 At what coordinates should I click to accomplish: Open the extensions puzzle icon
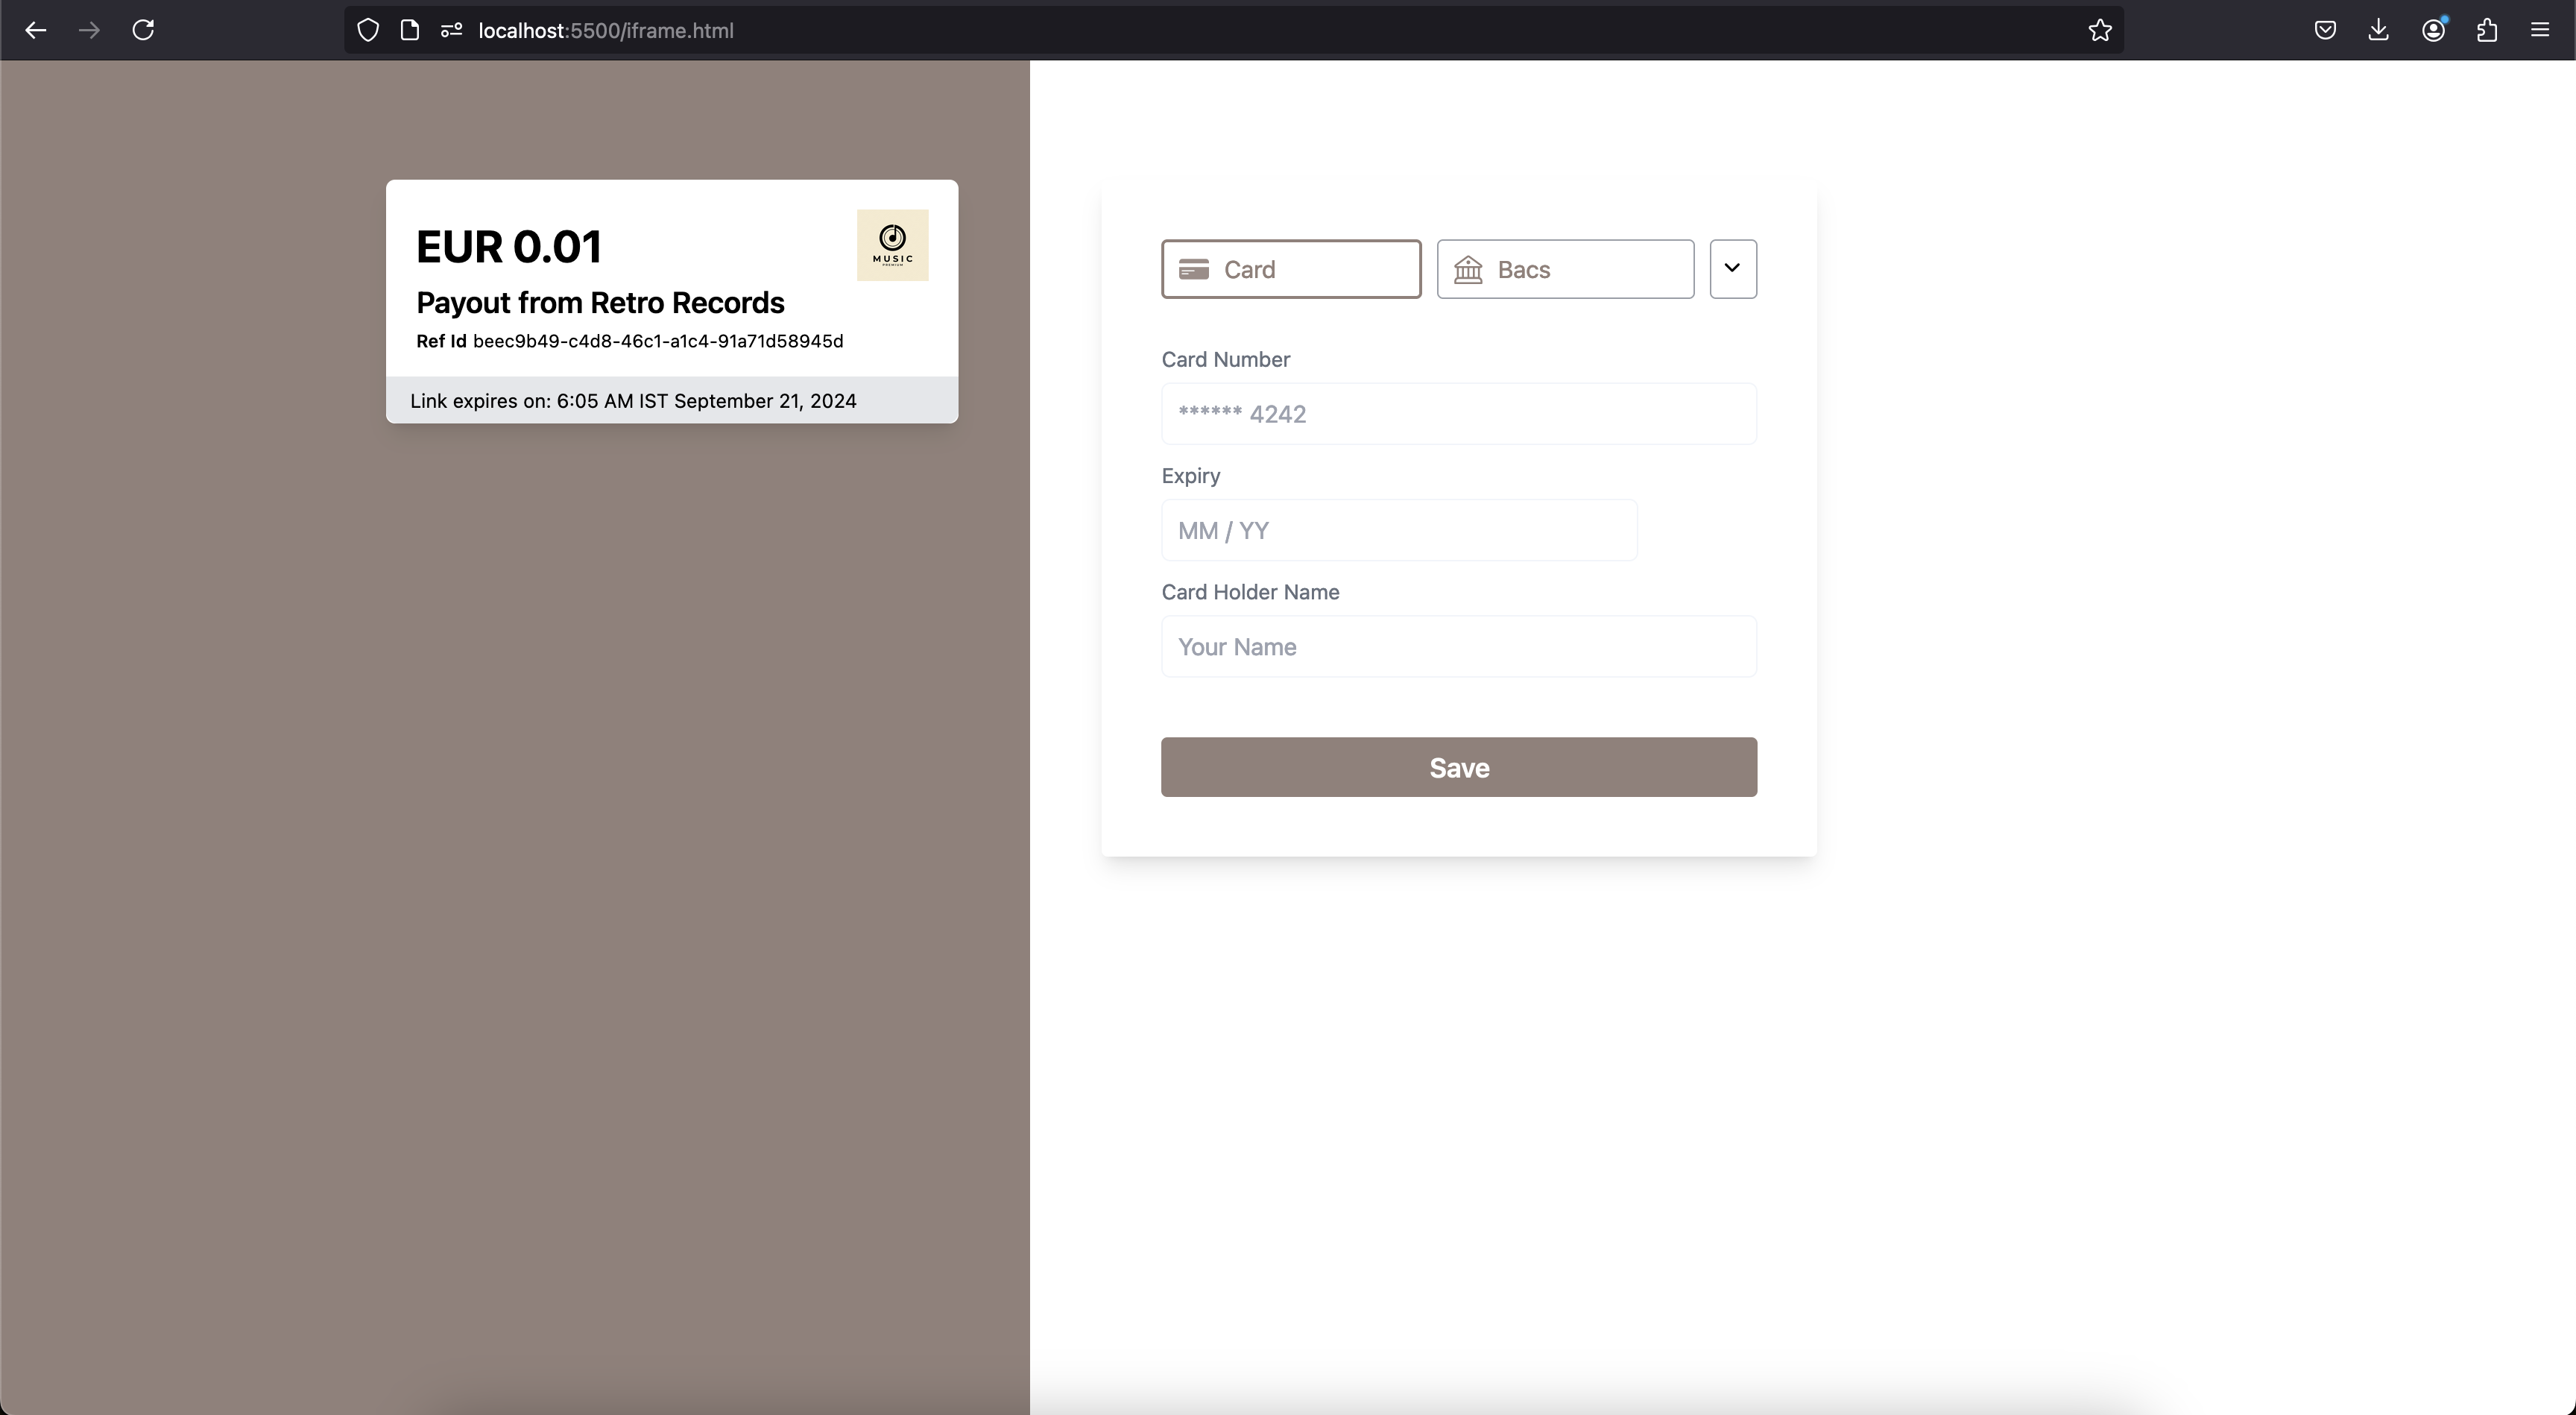[2487, 30]
